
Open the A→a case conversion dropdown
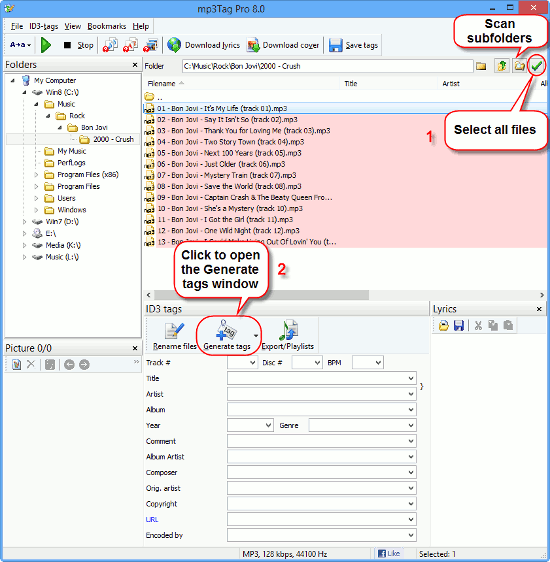pos(20,45)
